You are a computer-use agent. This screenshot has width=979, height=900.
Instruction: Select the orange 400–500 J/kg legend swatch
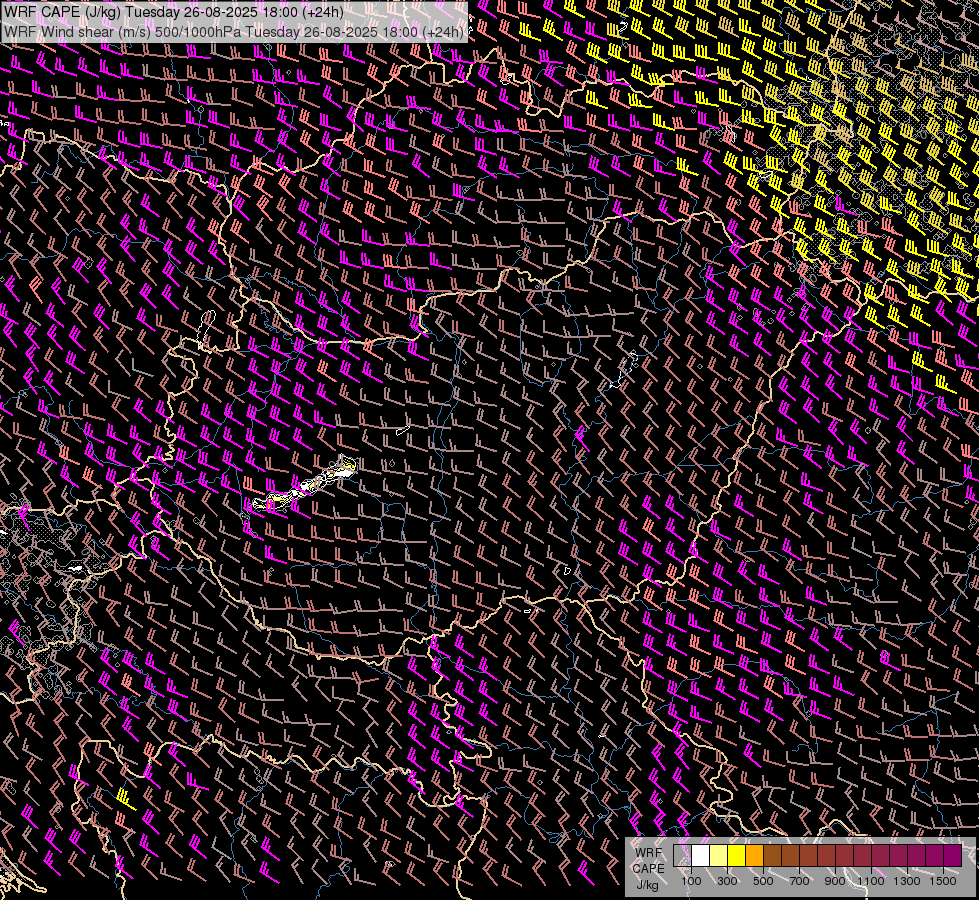pyautogui.click(x=754, y=855)
